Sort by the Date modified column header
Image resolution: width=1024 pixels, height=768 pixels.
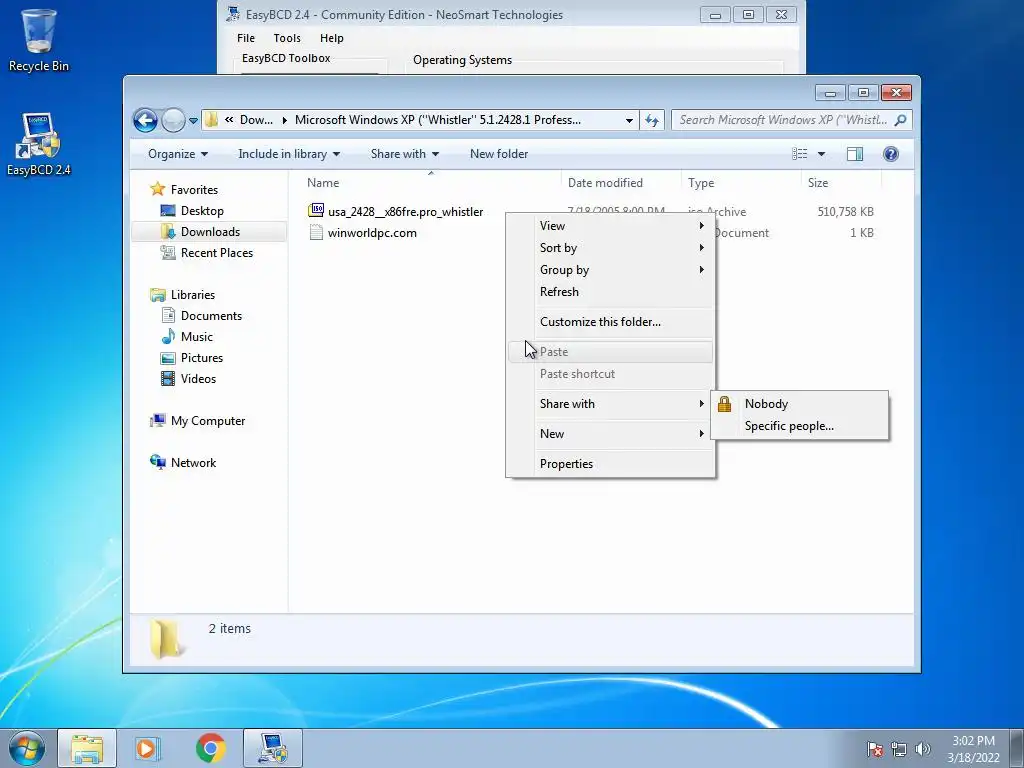(621, 183)
